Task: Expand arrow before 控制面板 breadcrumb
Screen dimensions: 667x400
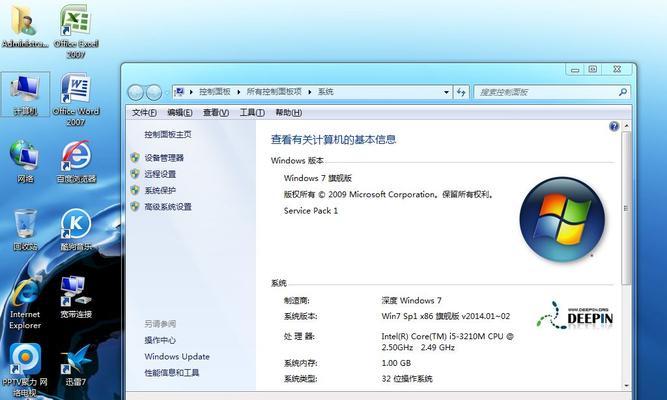Action: [191, 92]
